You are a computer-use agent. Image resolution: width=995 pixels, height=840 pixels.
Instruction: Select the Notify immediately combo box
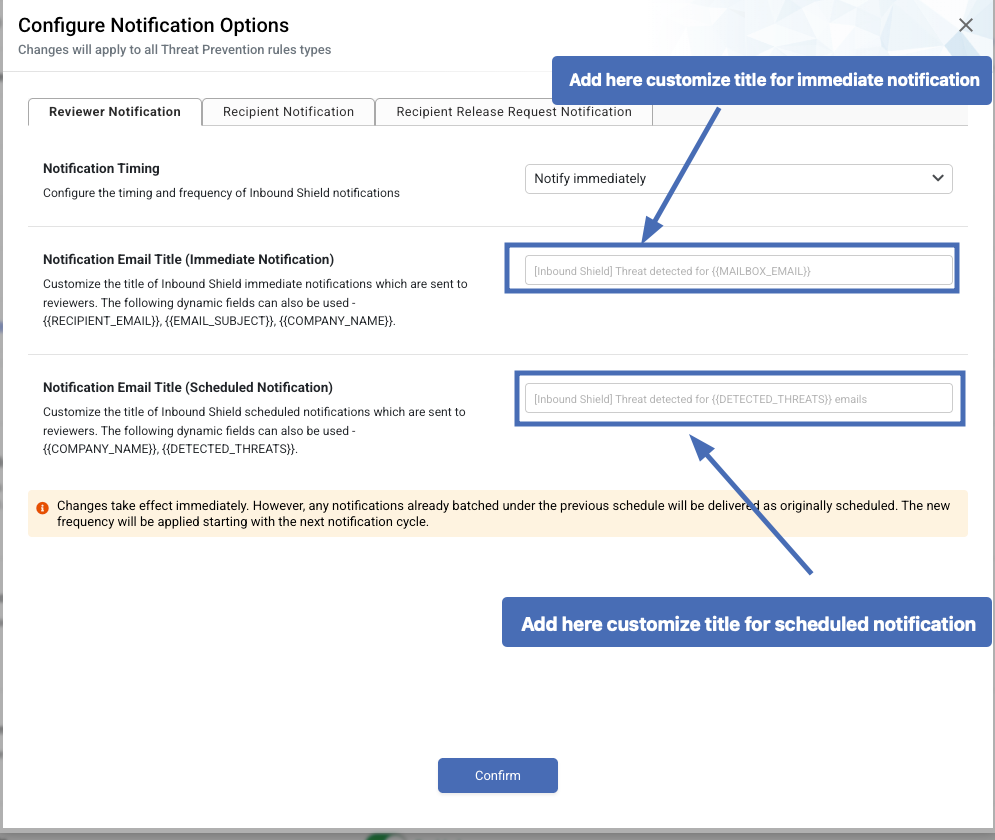[x=739, y=179]
